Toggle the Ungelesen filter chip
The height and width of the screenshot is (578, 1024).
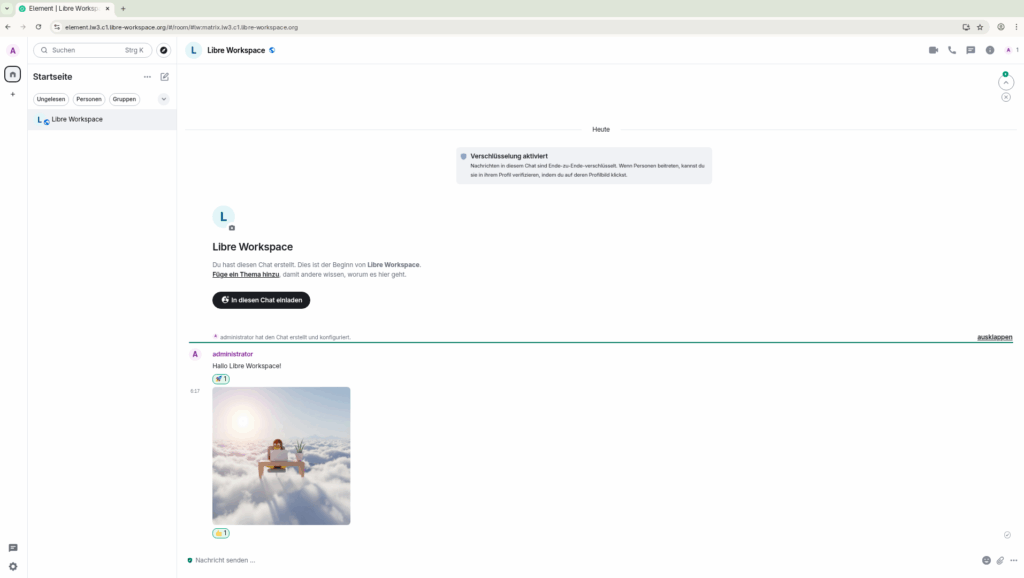[51, 99]
